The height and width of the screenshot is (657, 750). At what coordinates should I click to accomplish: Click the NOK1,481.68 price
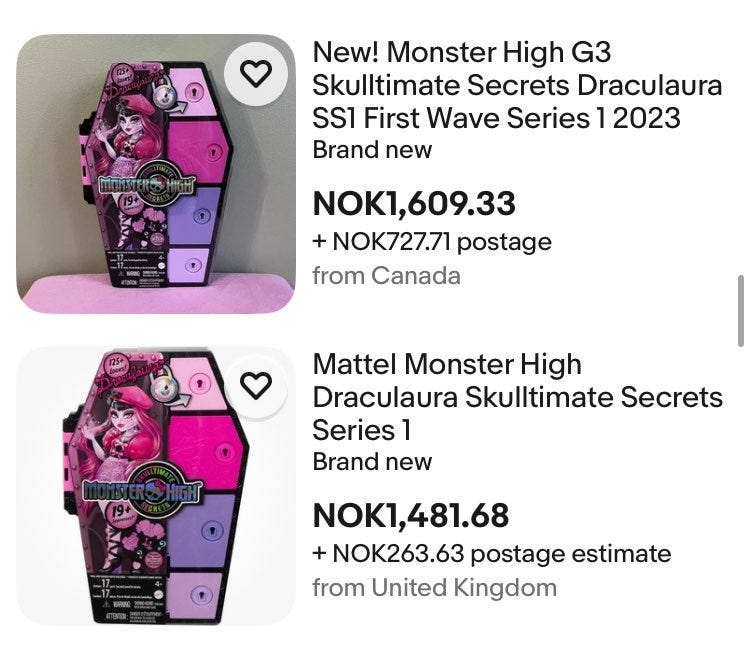pos(411,516)
